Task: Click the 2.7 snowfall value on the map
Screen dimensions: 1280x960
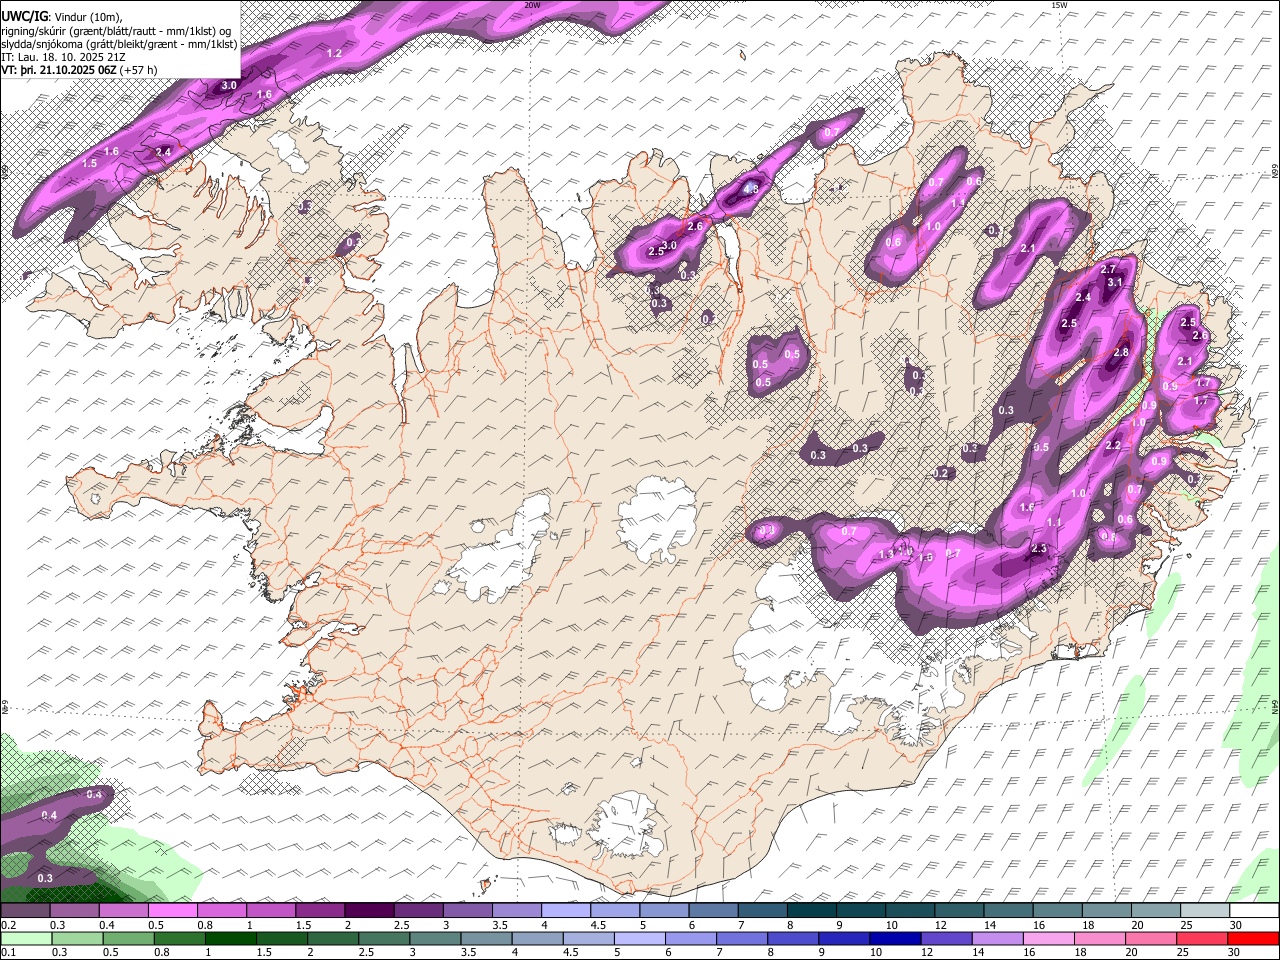Action: pos(1108,270)
